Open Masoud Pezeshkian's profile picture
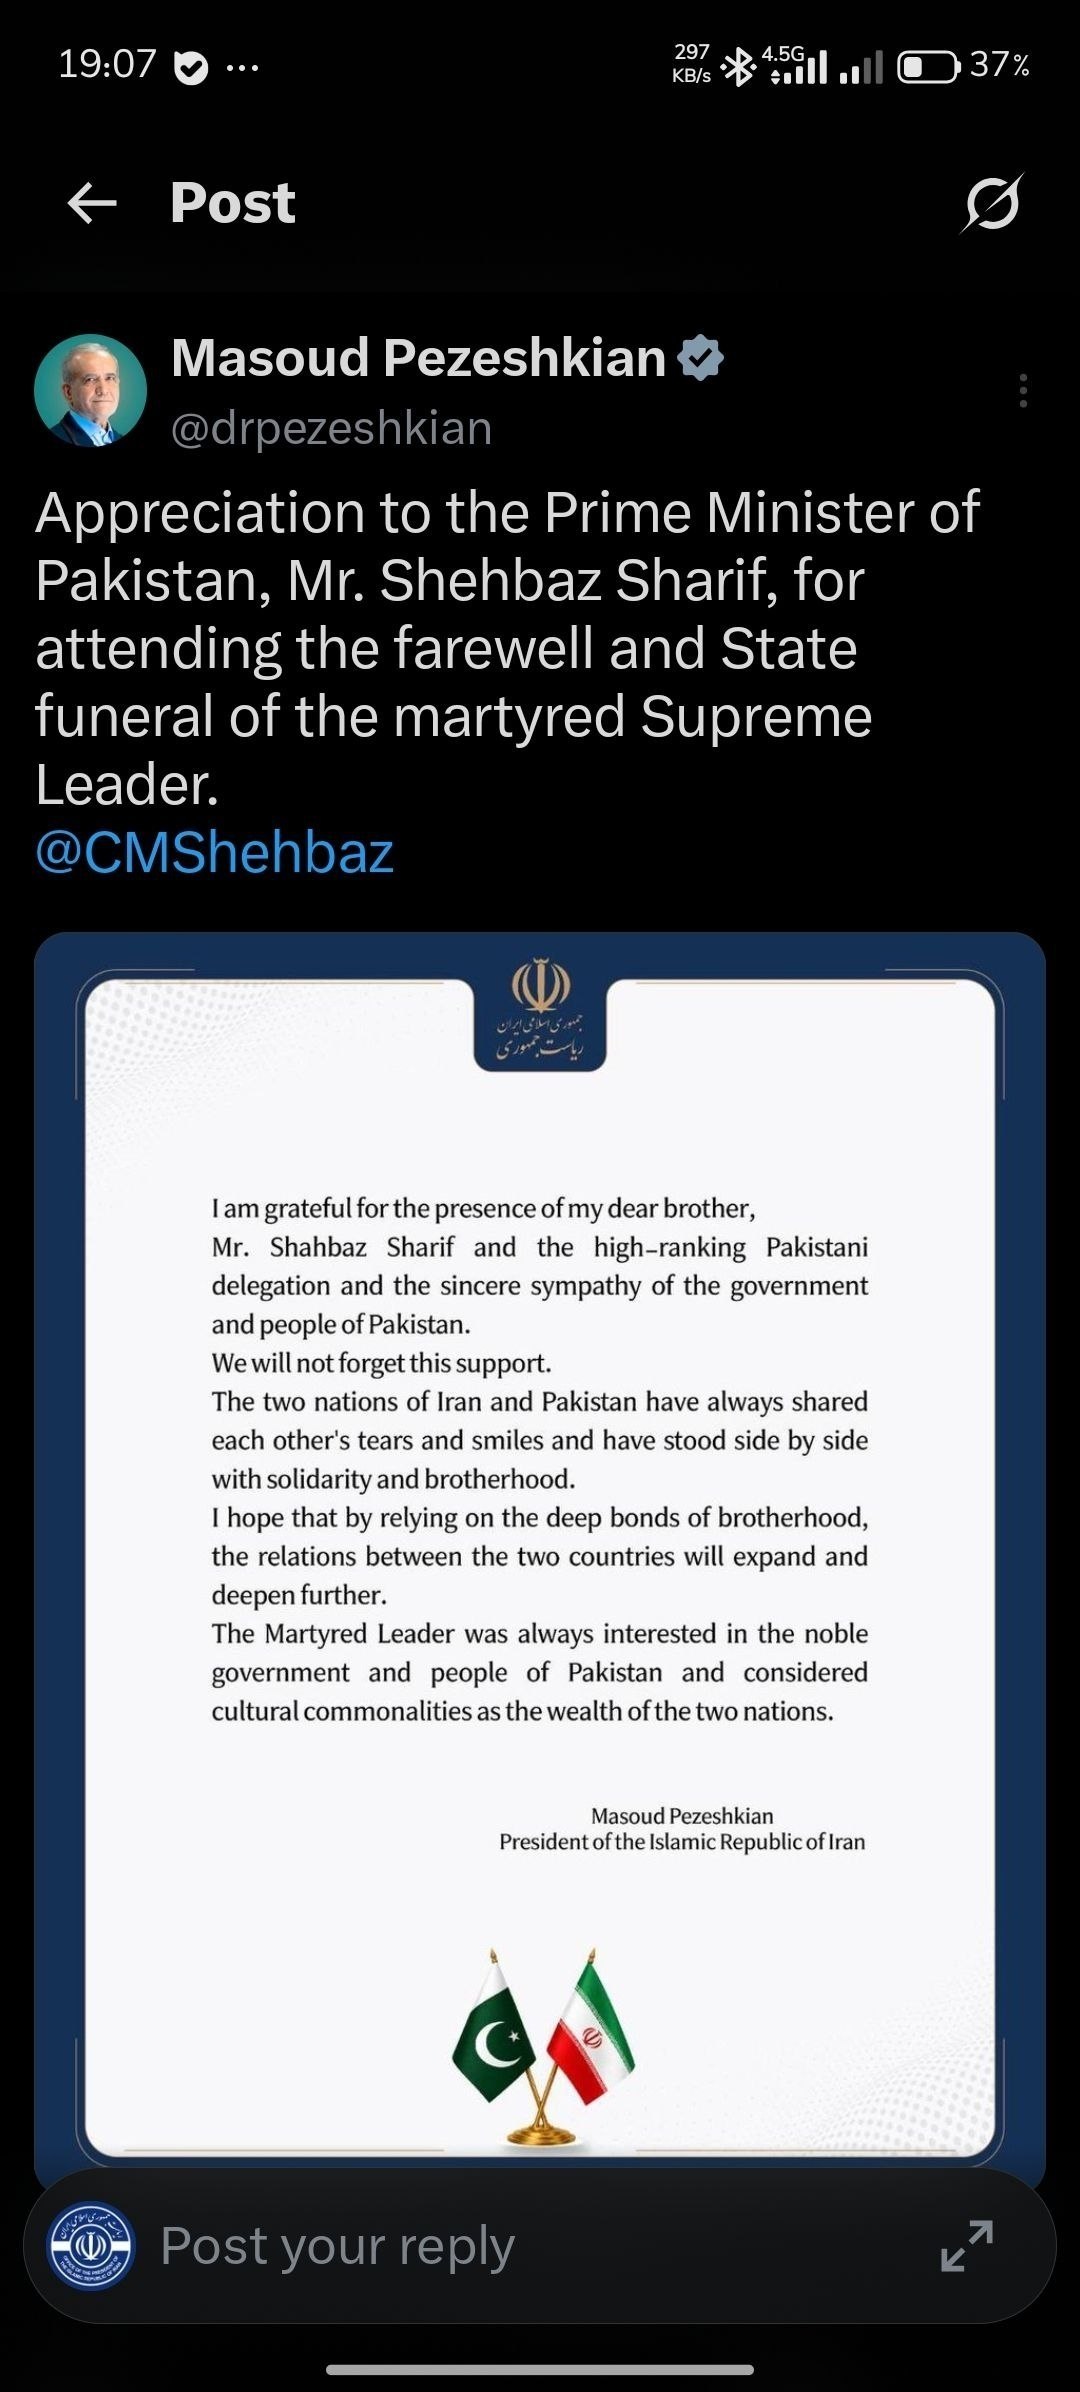The image size is (1080, 2392). coord(91,390)
